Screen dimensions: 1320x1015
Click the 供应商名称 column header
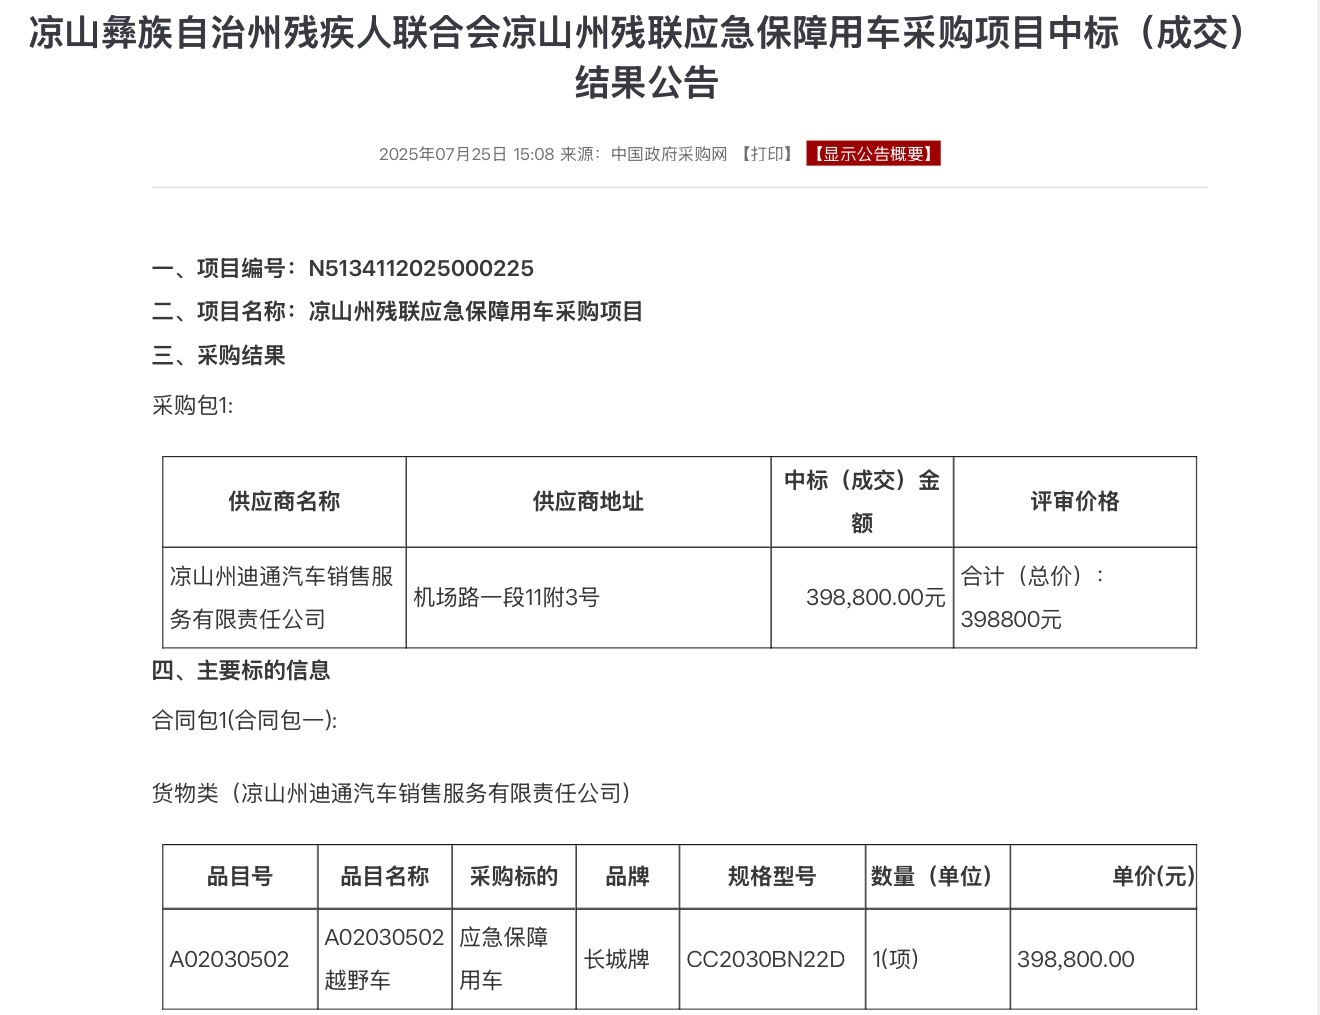pyautogui.click(x=284, y=502)
